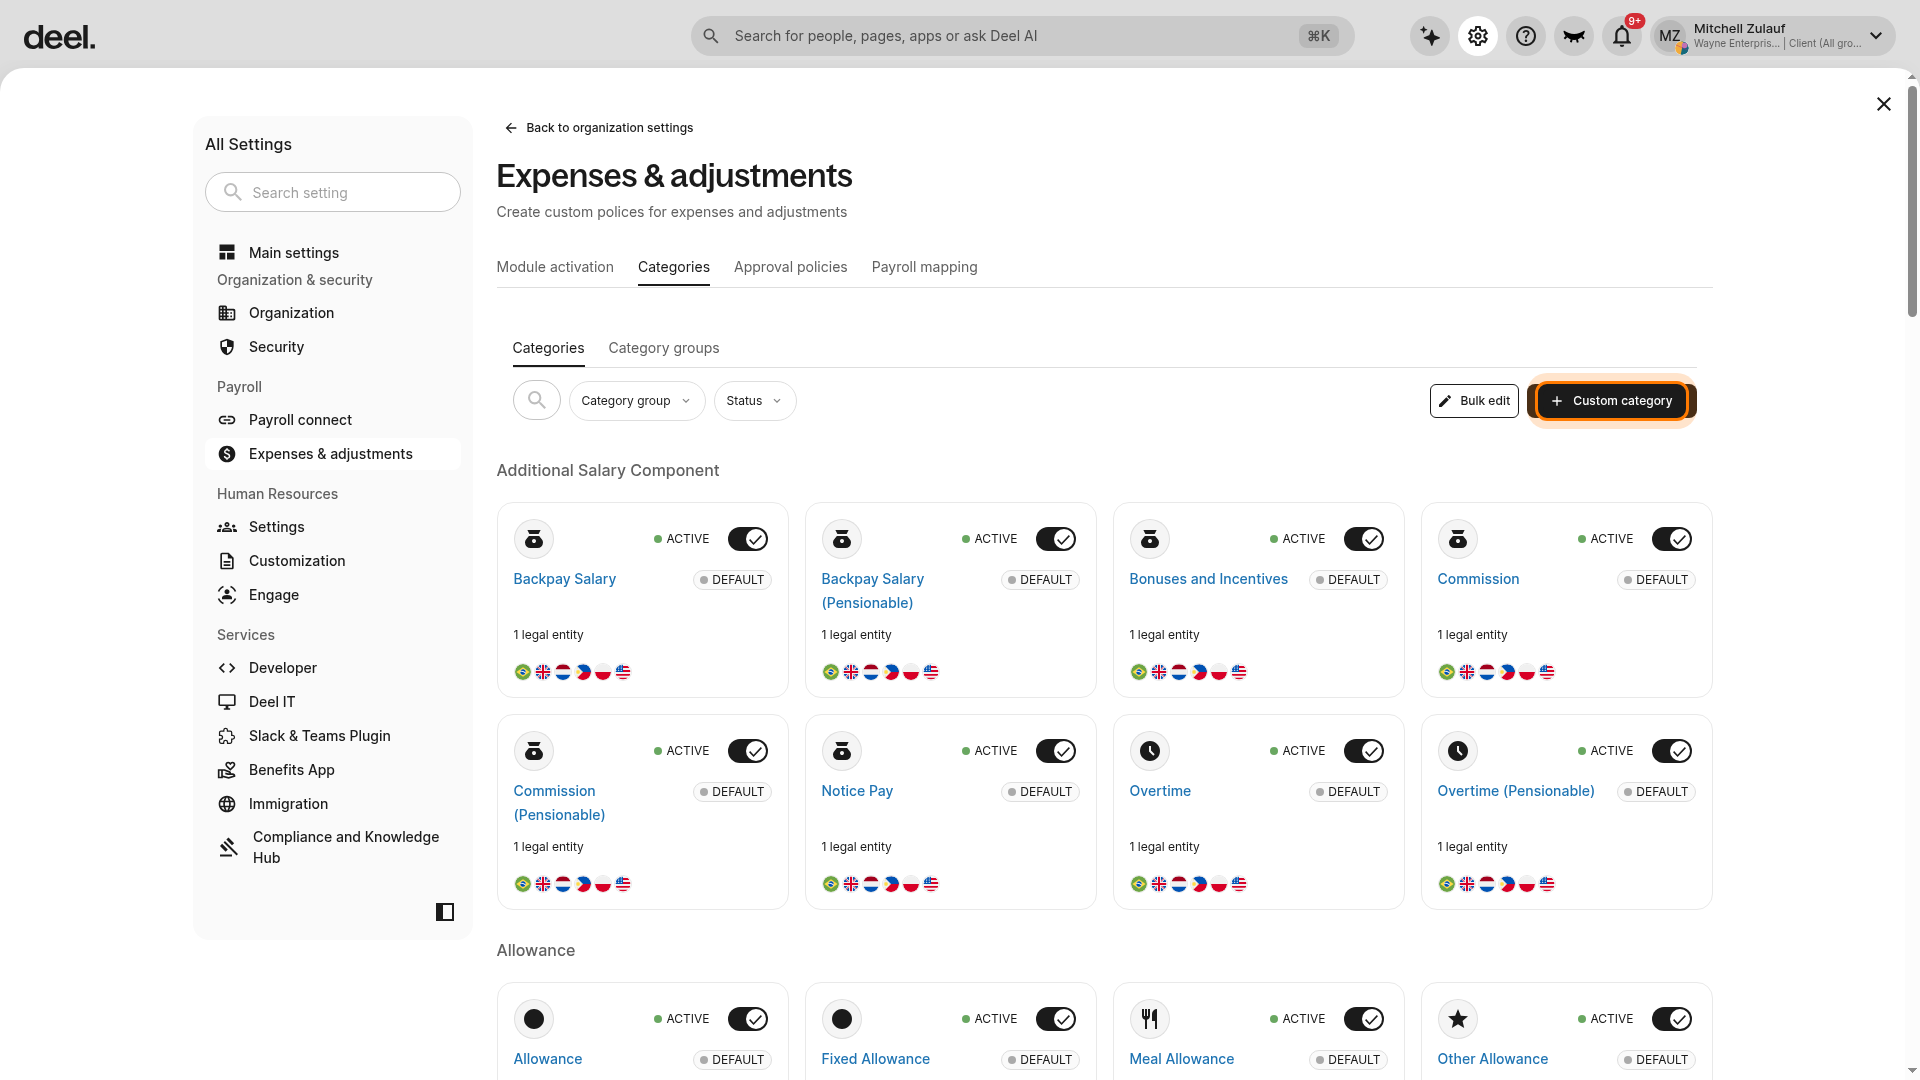1920x1080 pixels.
Task: Click Other Allowance star icon
Action: point(1458,1019)
